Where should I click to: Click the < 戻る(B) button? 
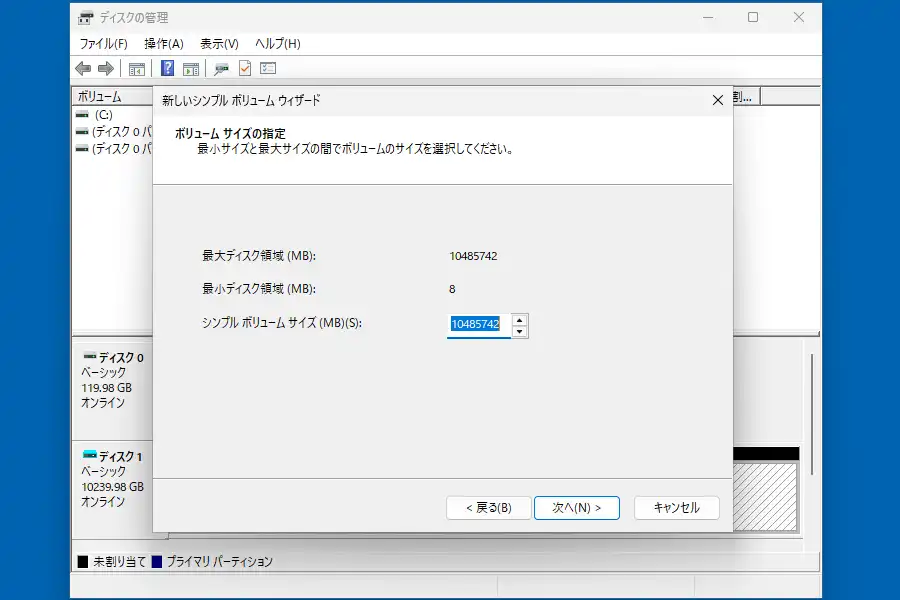[x=488, y=508]
